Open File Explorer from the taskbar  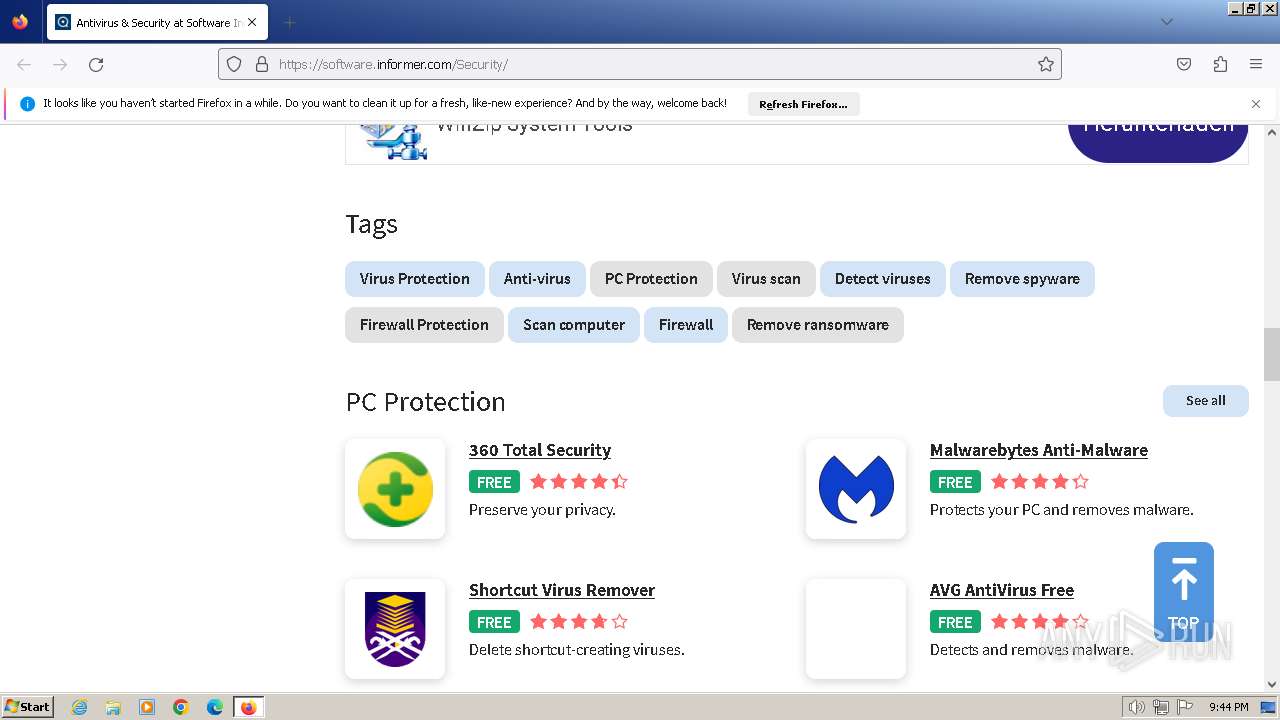pyautogui.click(x=113, y=707)
